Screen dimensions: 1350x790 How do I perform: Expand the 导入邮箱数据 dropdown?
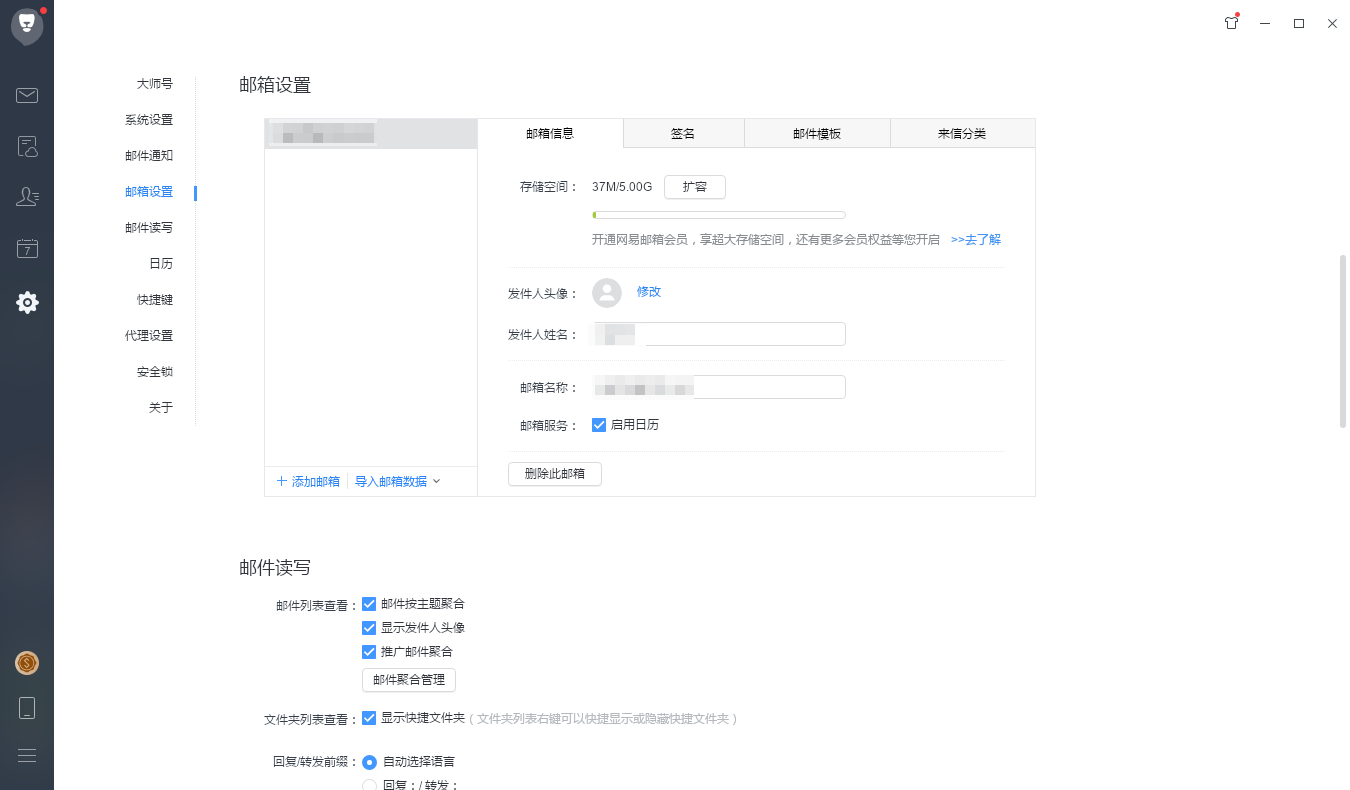pyautogui.click(x=397, y=482)
